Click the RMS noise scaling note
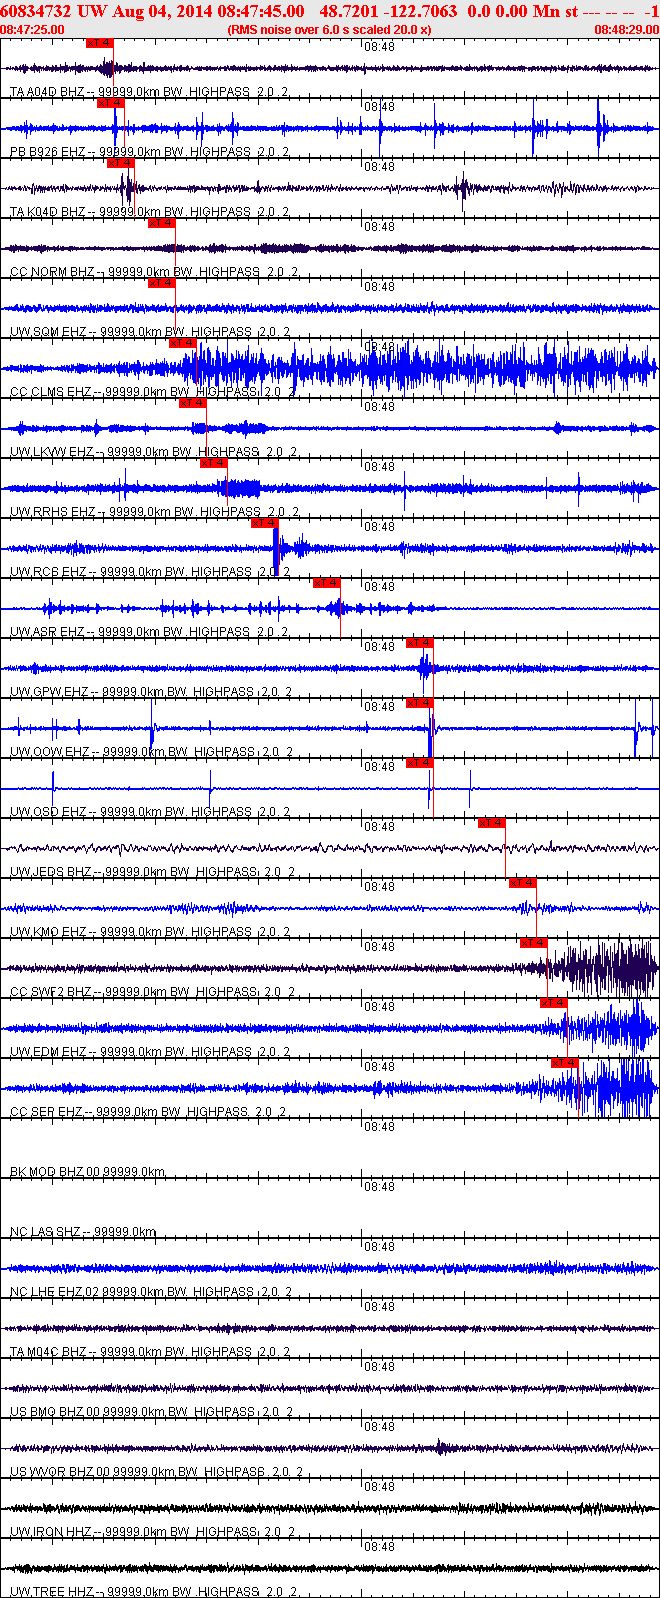This screenshot has height=1598, width=660. (329, 30)
